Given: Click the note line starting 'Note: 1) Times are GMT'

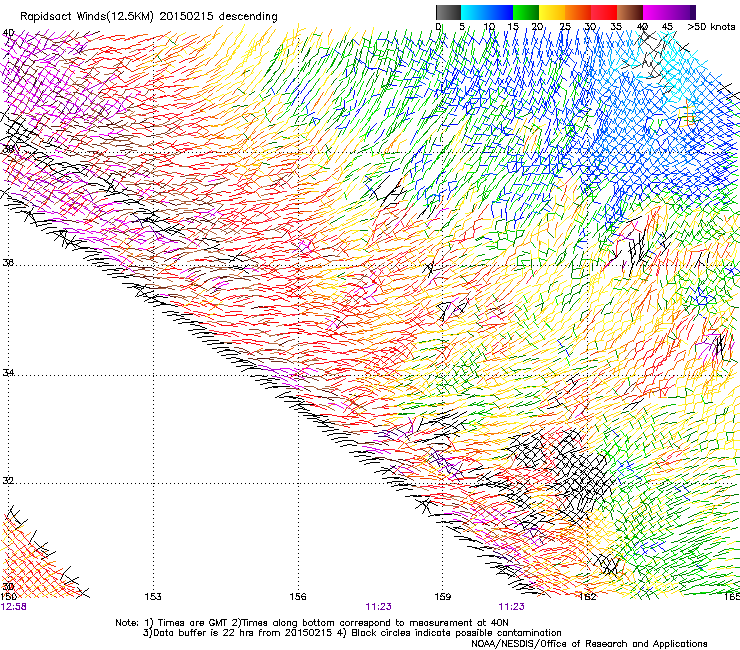Looking at the screenshot, I should (312, 623).
